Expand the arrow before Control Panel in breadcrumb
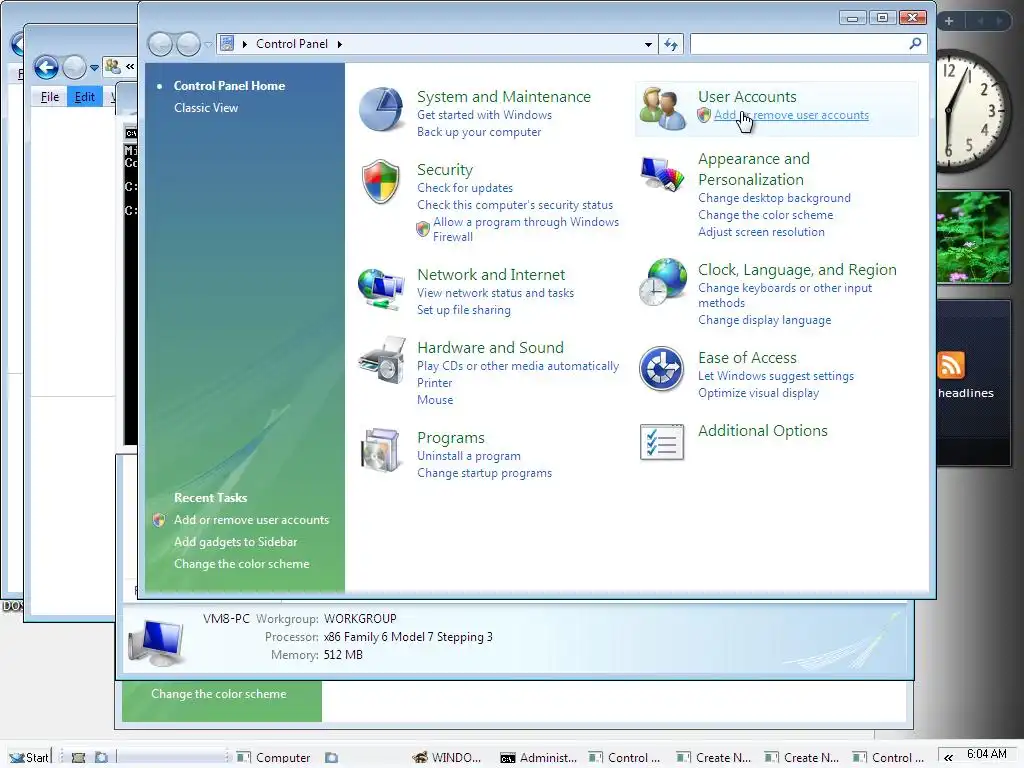Image resolution: width=1024 pixels, height=768 pixels. (245, 44)
